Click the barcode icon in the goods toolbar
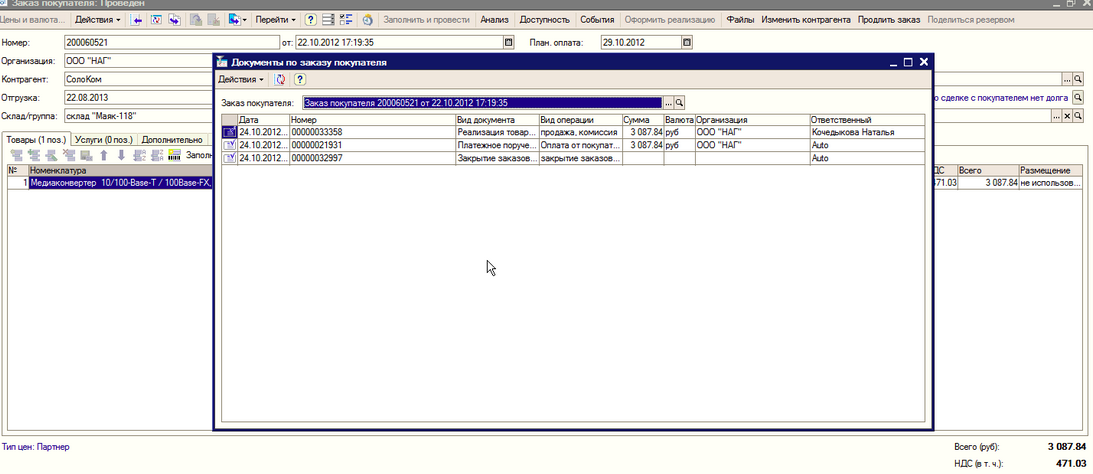 click(x=174, y=156)
